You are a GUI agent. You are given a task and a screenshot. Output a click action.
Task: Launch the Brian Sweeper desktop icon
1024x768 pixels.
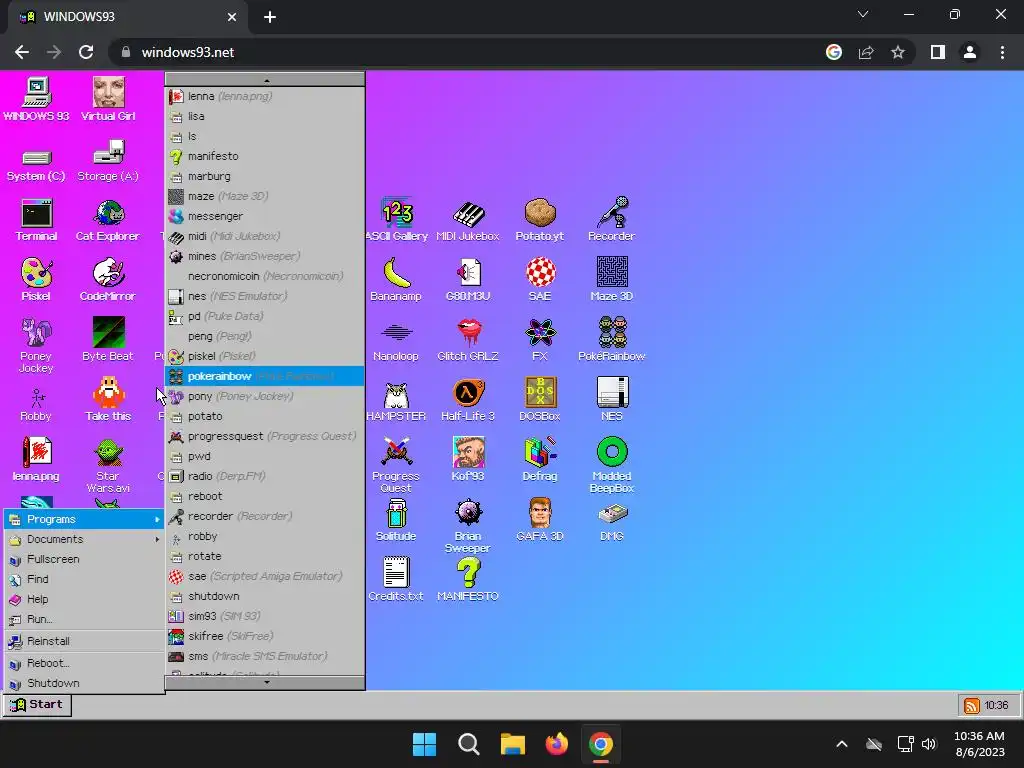pyautogui.click(x=468, y=526)
